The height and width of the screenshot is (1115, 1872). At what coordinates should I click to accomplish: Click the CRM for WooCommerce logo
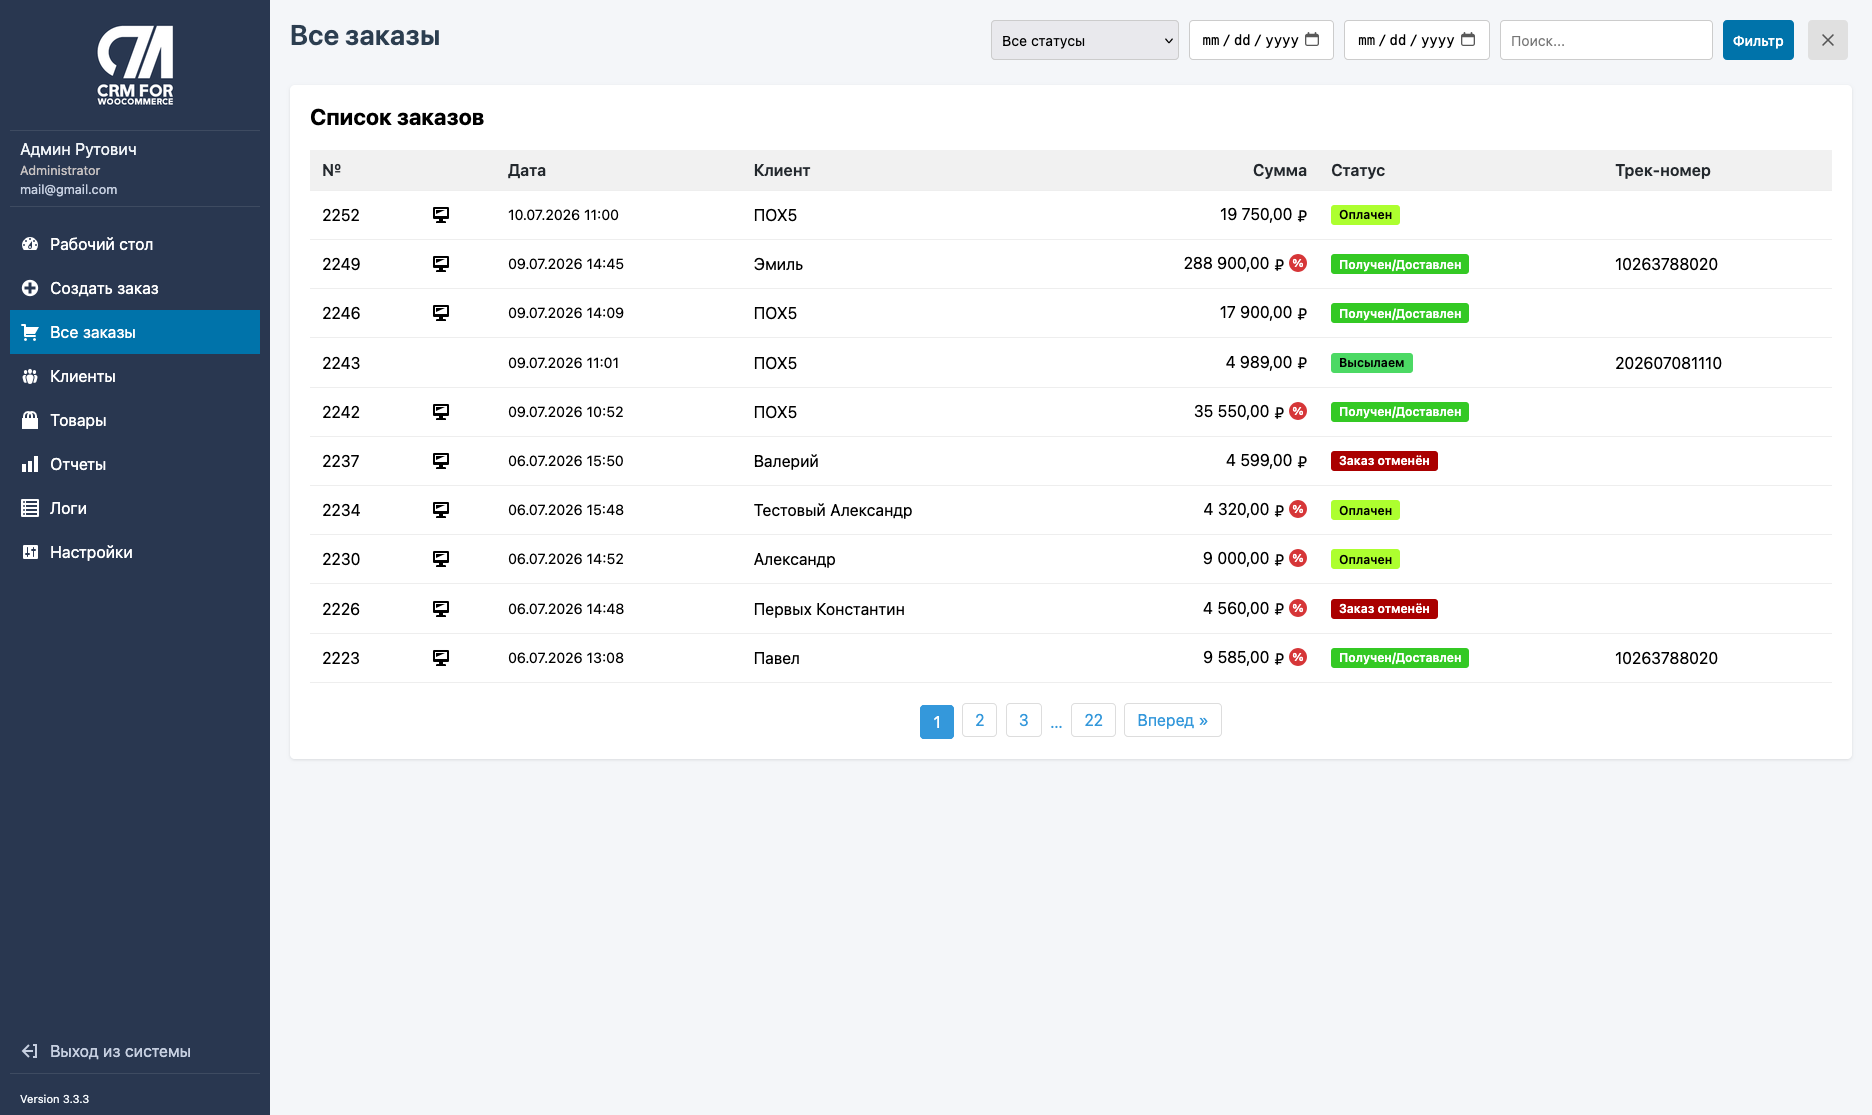click(135, 65)
